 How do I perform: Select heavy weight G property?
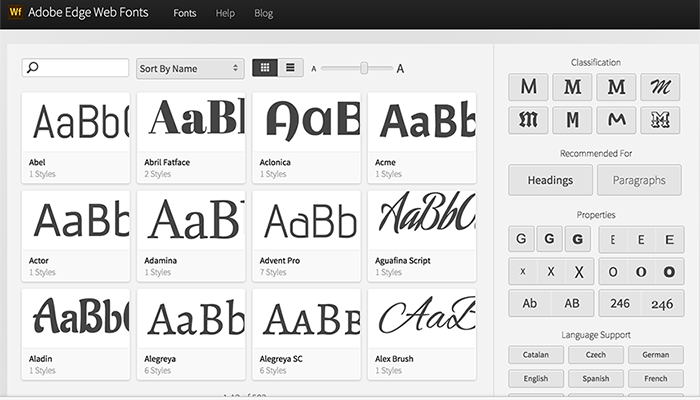coord(578,239)
